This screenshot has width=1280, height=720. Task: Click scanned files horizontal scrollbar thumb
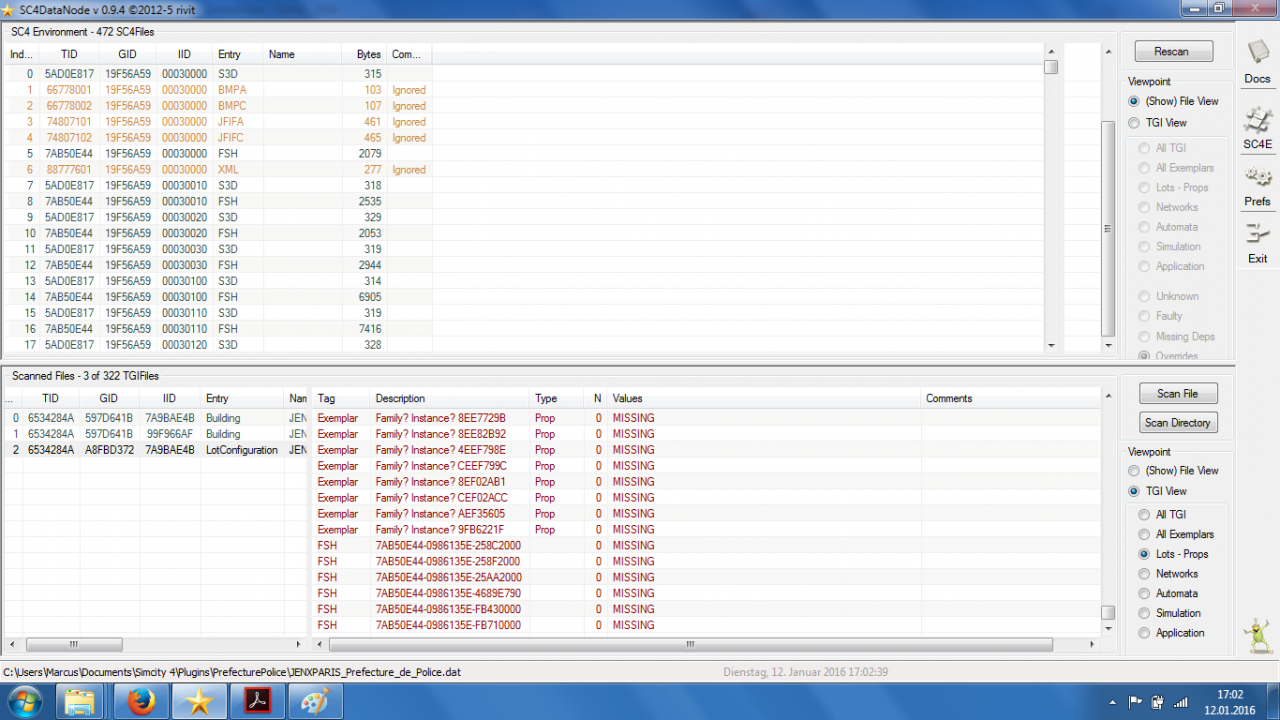pos(74,645)
